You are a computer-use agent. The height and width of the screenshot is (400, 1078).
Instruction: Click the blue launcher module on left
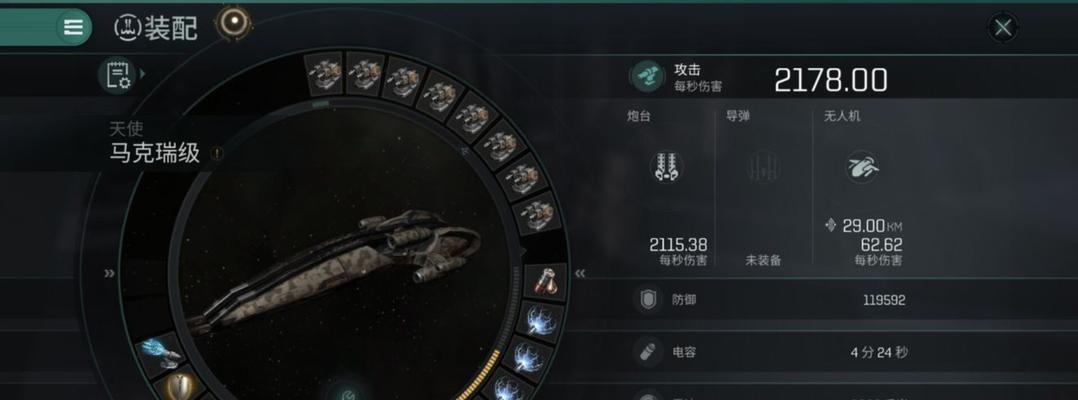(160, 352)
